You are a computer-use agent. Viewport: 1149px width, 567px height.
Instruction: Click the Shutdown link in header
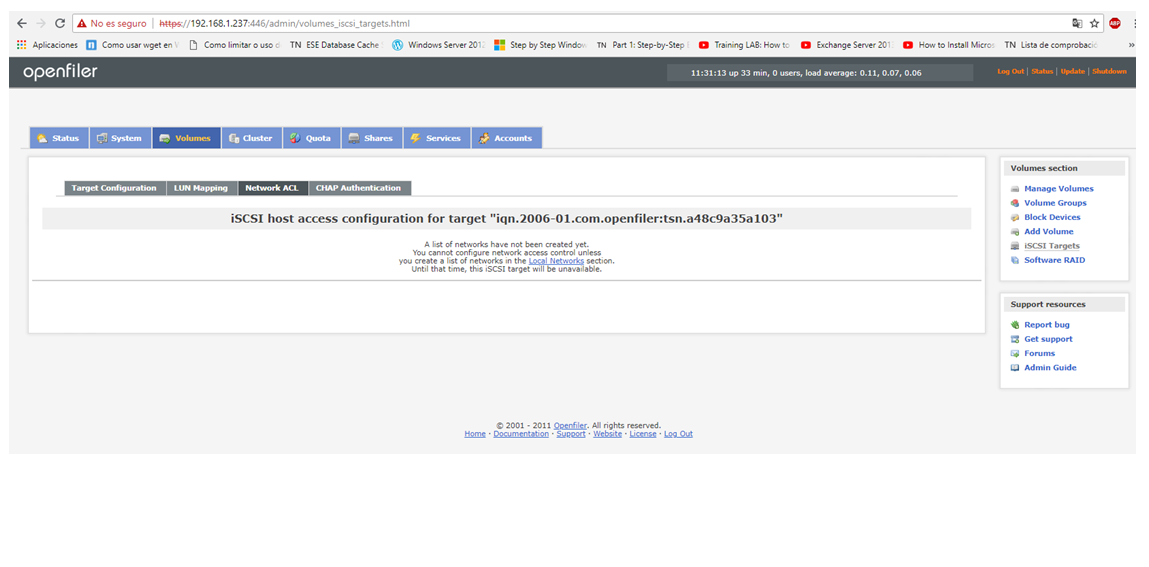click(x=1109, y=71)
